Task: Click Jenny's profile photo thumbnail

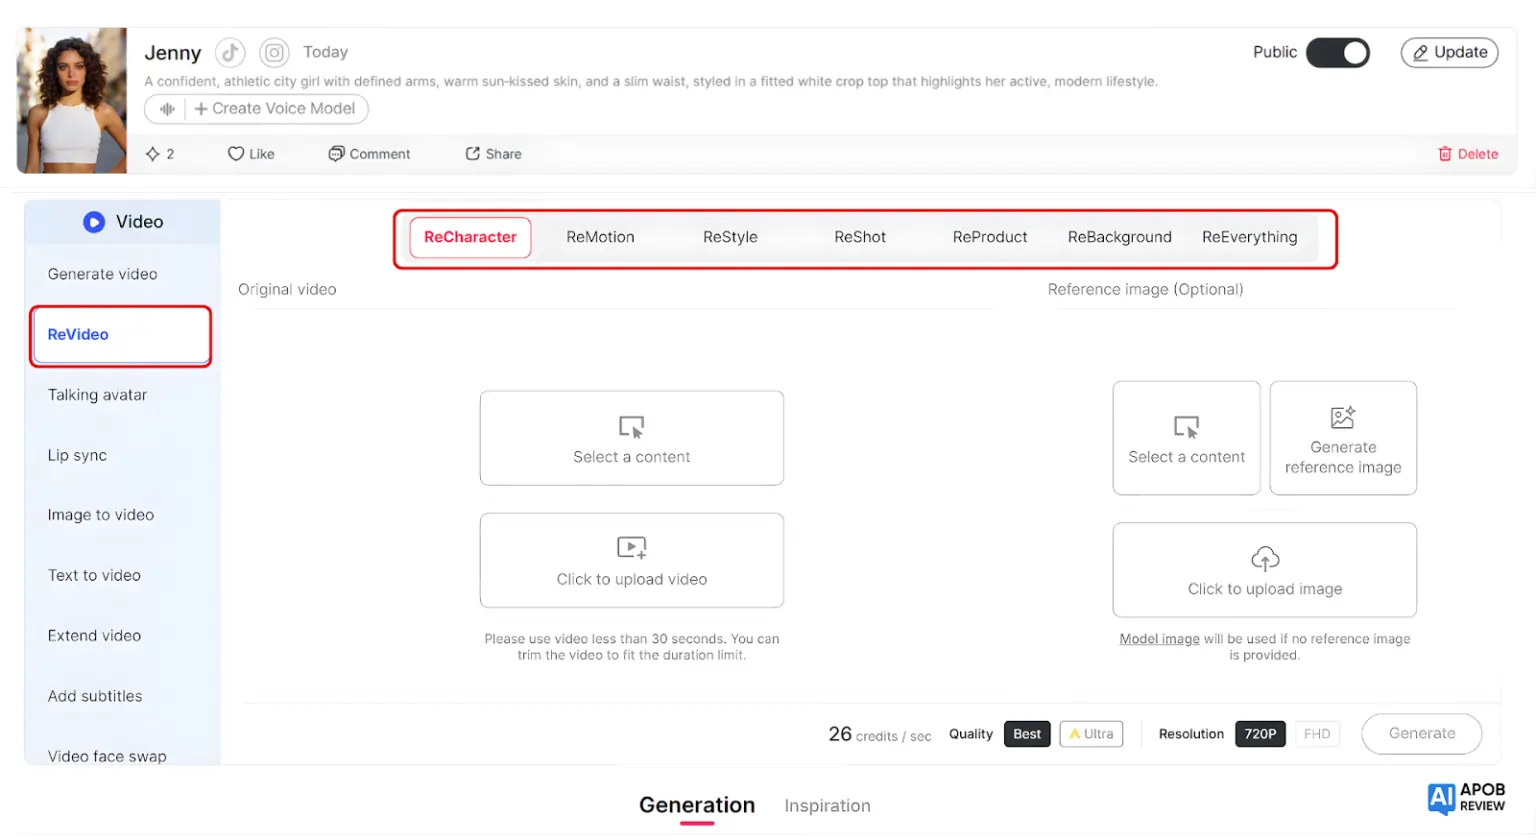Action: coord(72,100)
